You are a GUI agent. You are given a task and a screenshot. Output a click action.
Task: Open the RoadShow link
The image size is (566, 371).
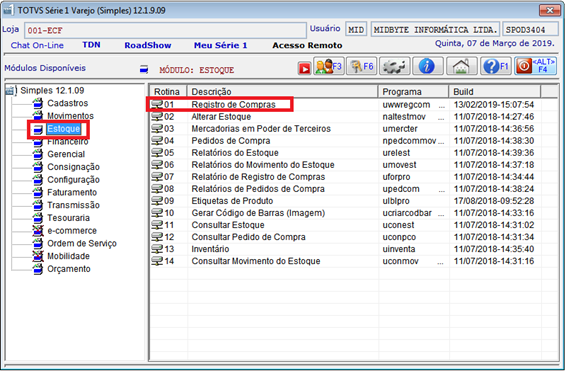148,45
